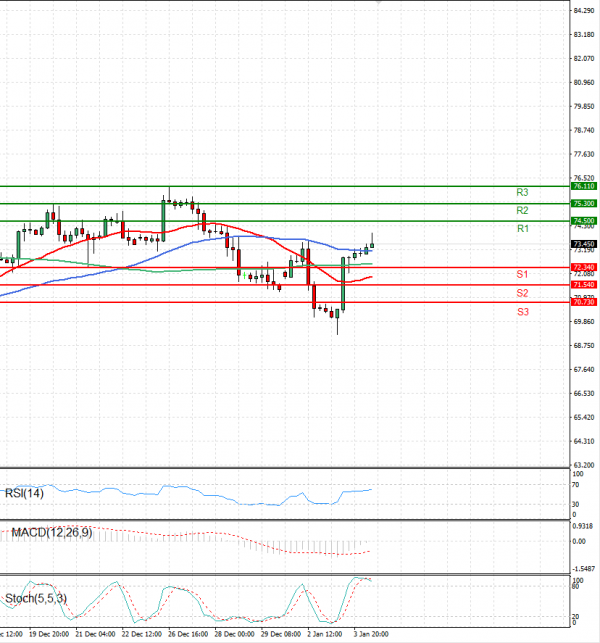Select the 70.730 red price tag
This screenshot has width=600, height=643.
point(584,302)
